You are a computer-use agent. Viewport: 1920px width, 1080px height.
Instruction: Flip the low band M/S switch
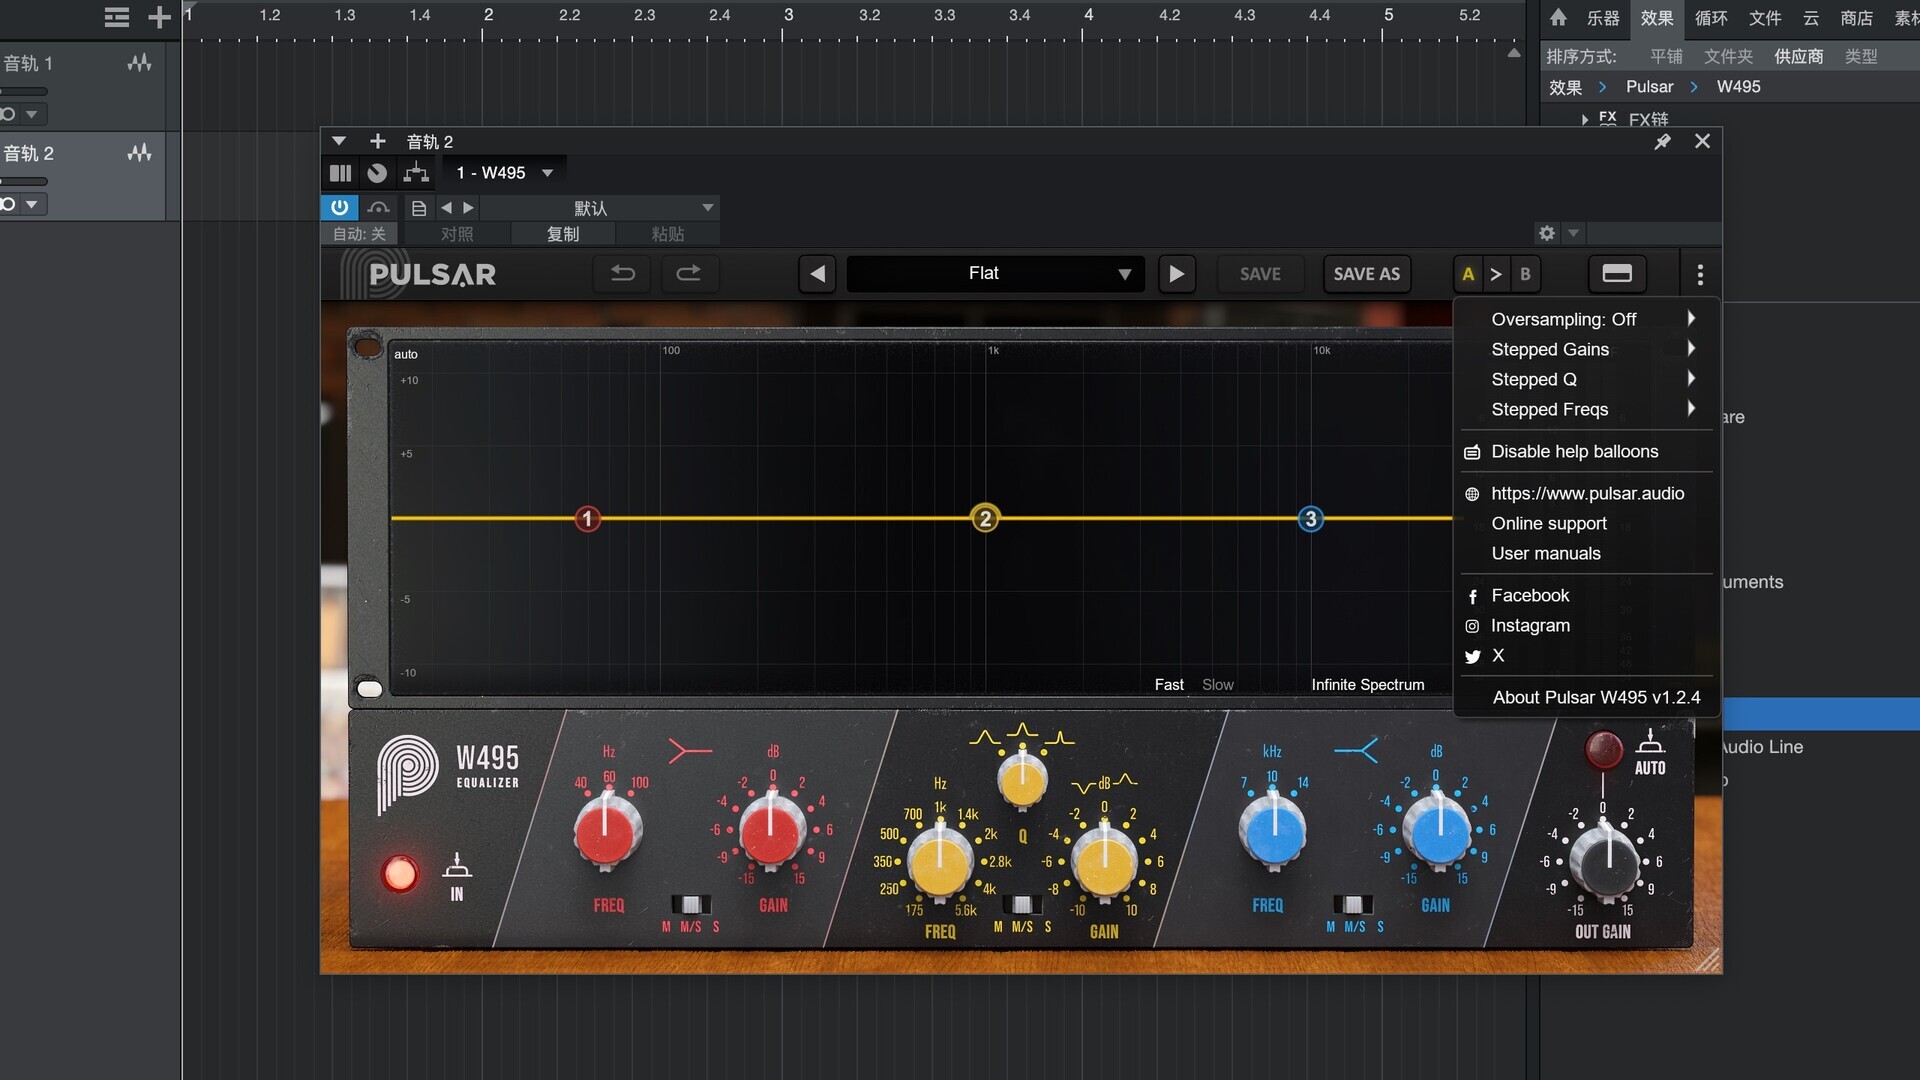pyautogui.click(x=691, y=905)
